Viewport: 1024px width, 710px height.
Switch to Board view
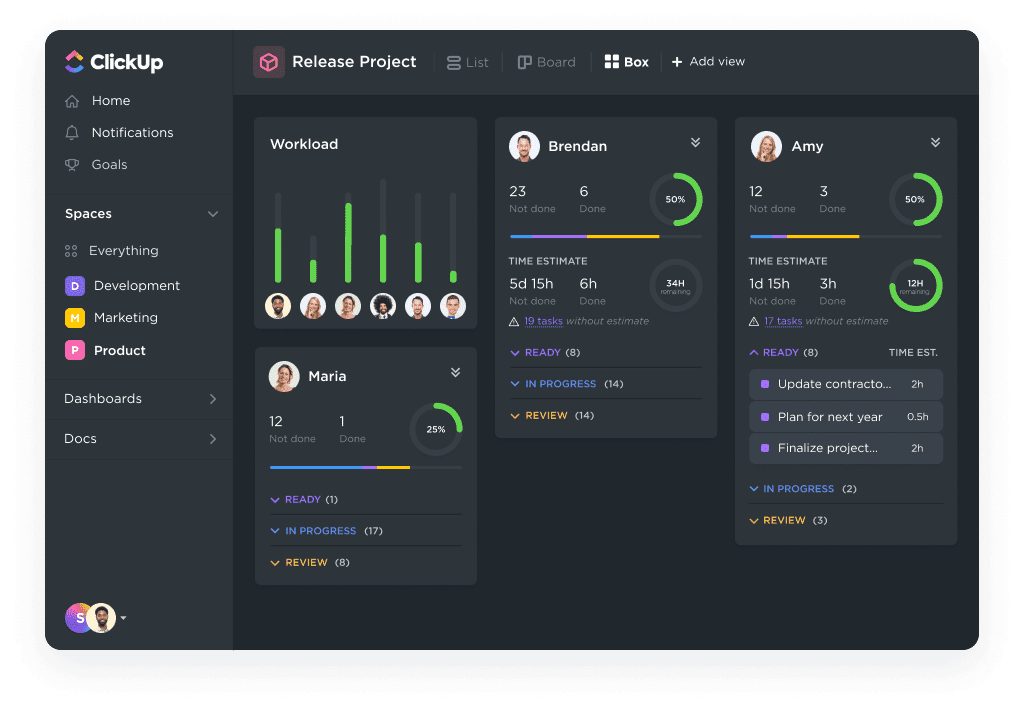(x=546, y=61)
